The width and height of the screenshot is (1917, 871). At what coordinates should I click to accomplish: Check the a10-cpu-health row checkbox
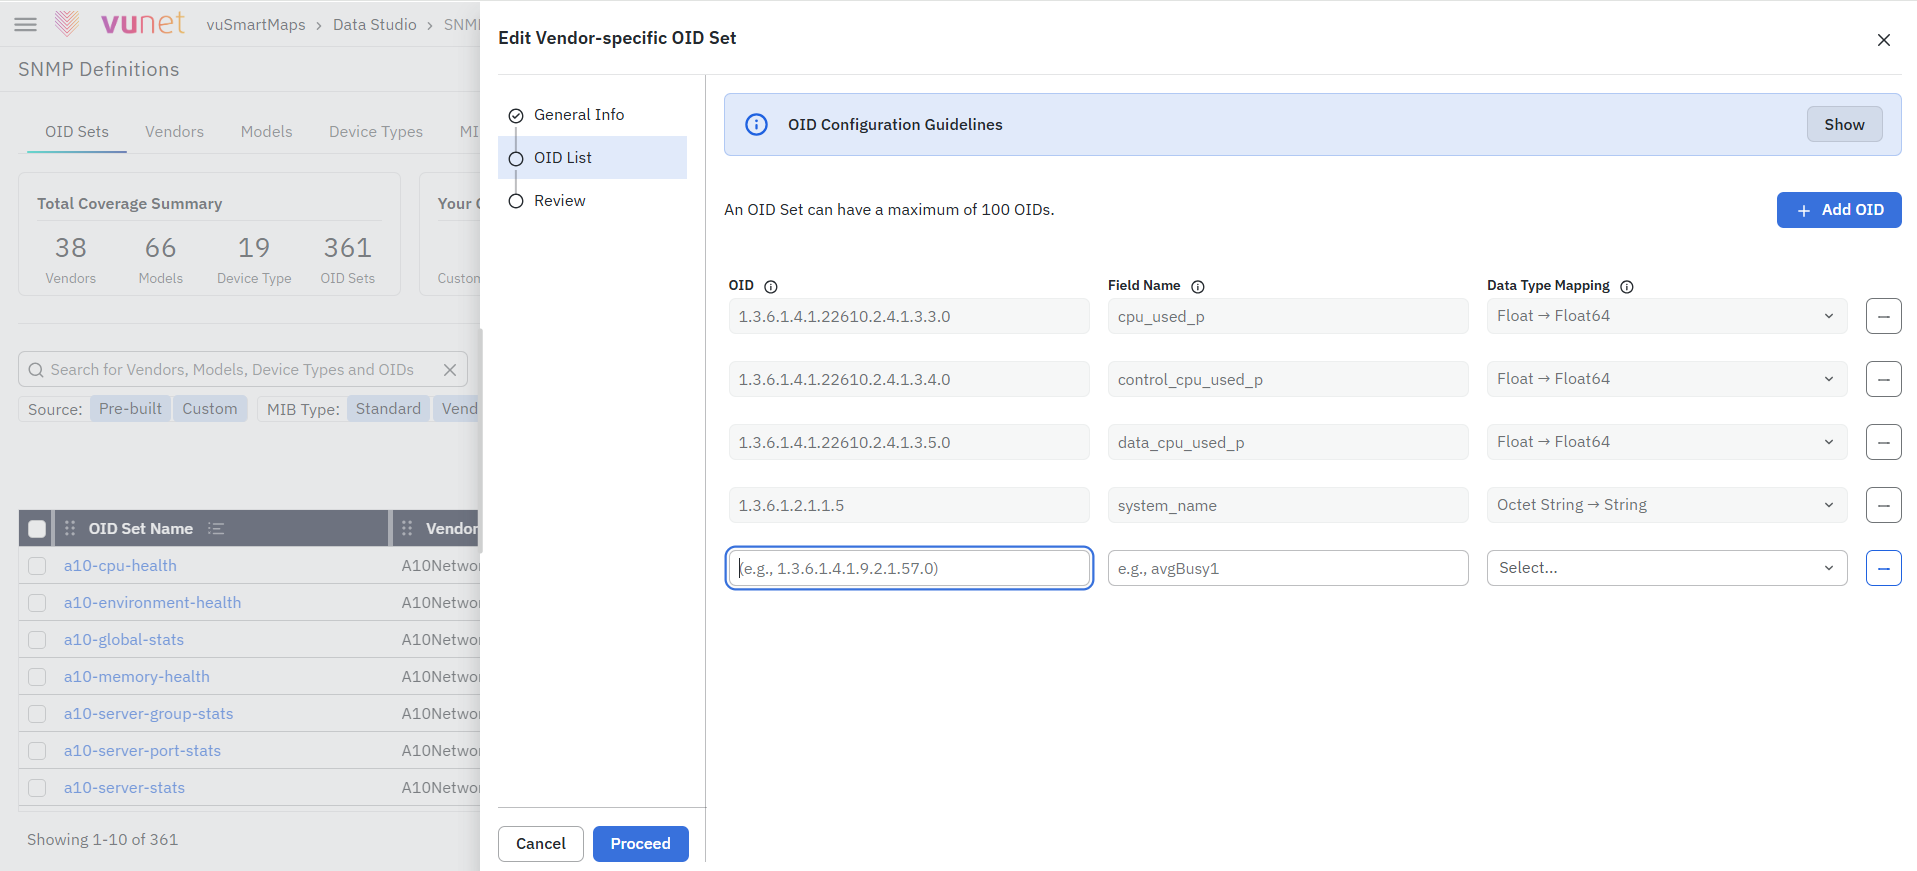point(37,566)
